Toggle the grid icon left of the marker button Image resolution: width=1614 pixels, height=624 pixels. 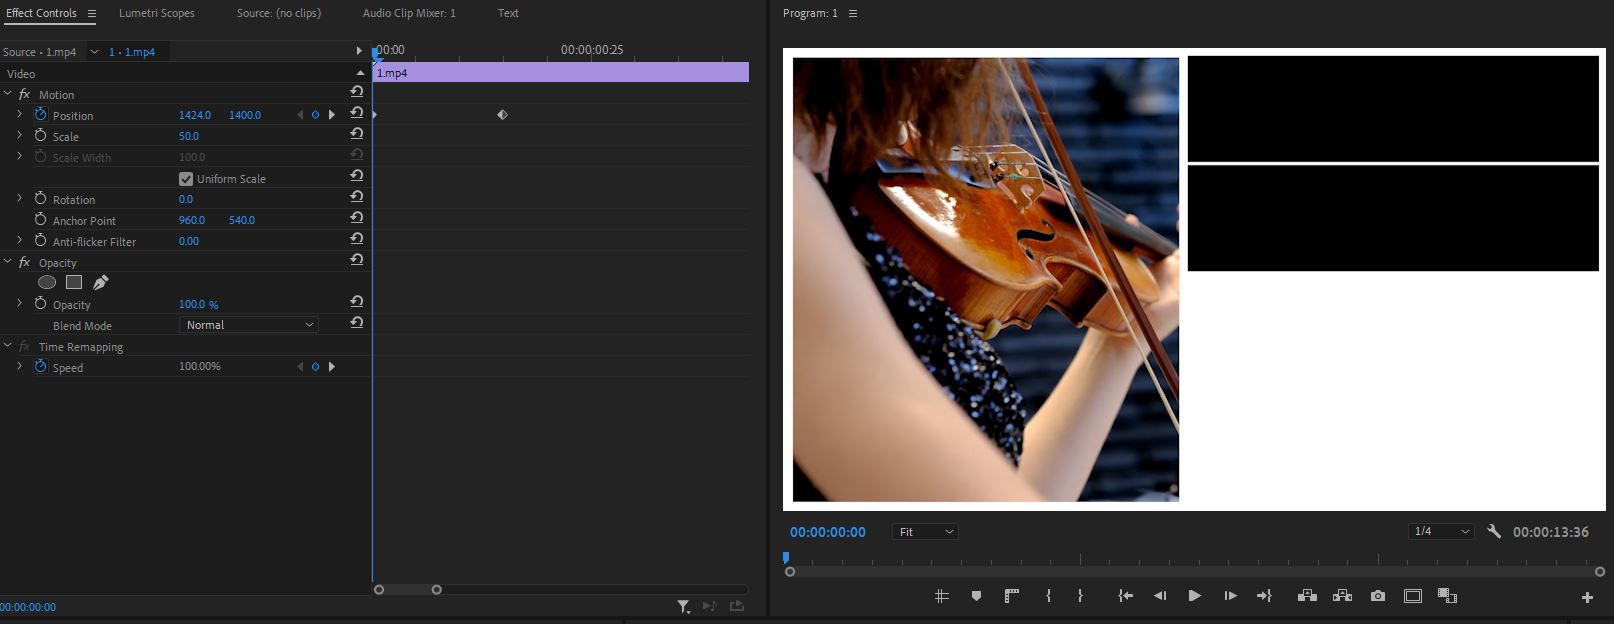941,596
